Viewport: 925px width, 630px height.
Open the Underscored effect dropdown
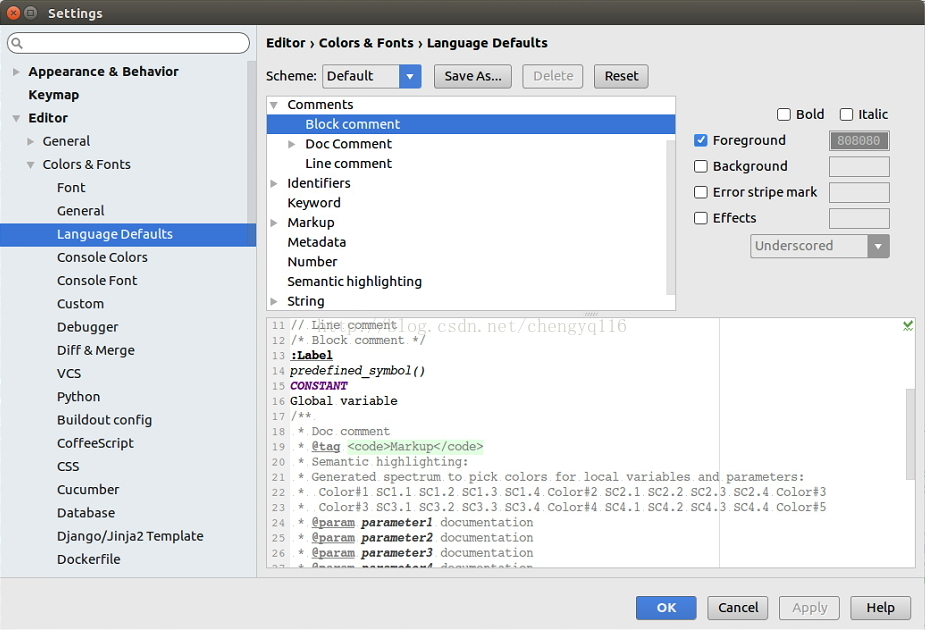(x=876, y=245)
